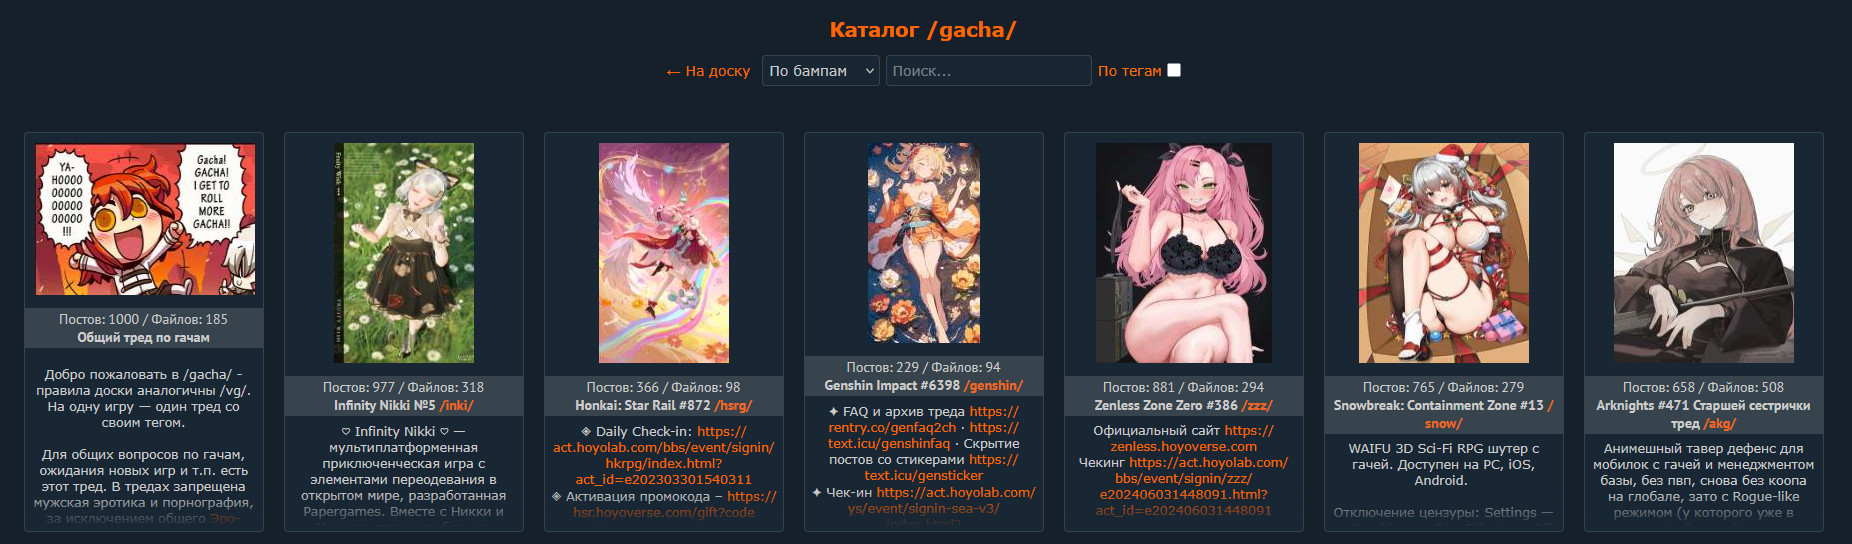Open the Arknights thread image
The width and height of the screenshot is (1852, 544).
point(1704,253)
